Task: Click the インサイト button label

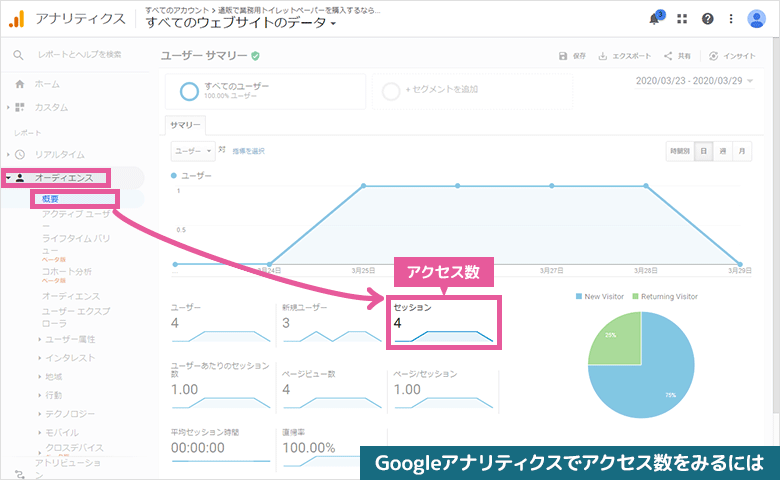Action: pos(739,56)
